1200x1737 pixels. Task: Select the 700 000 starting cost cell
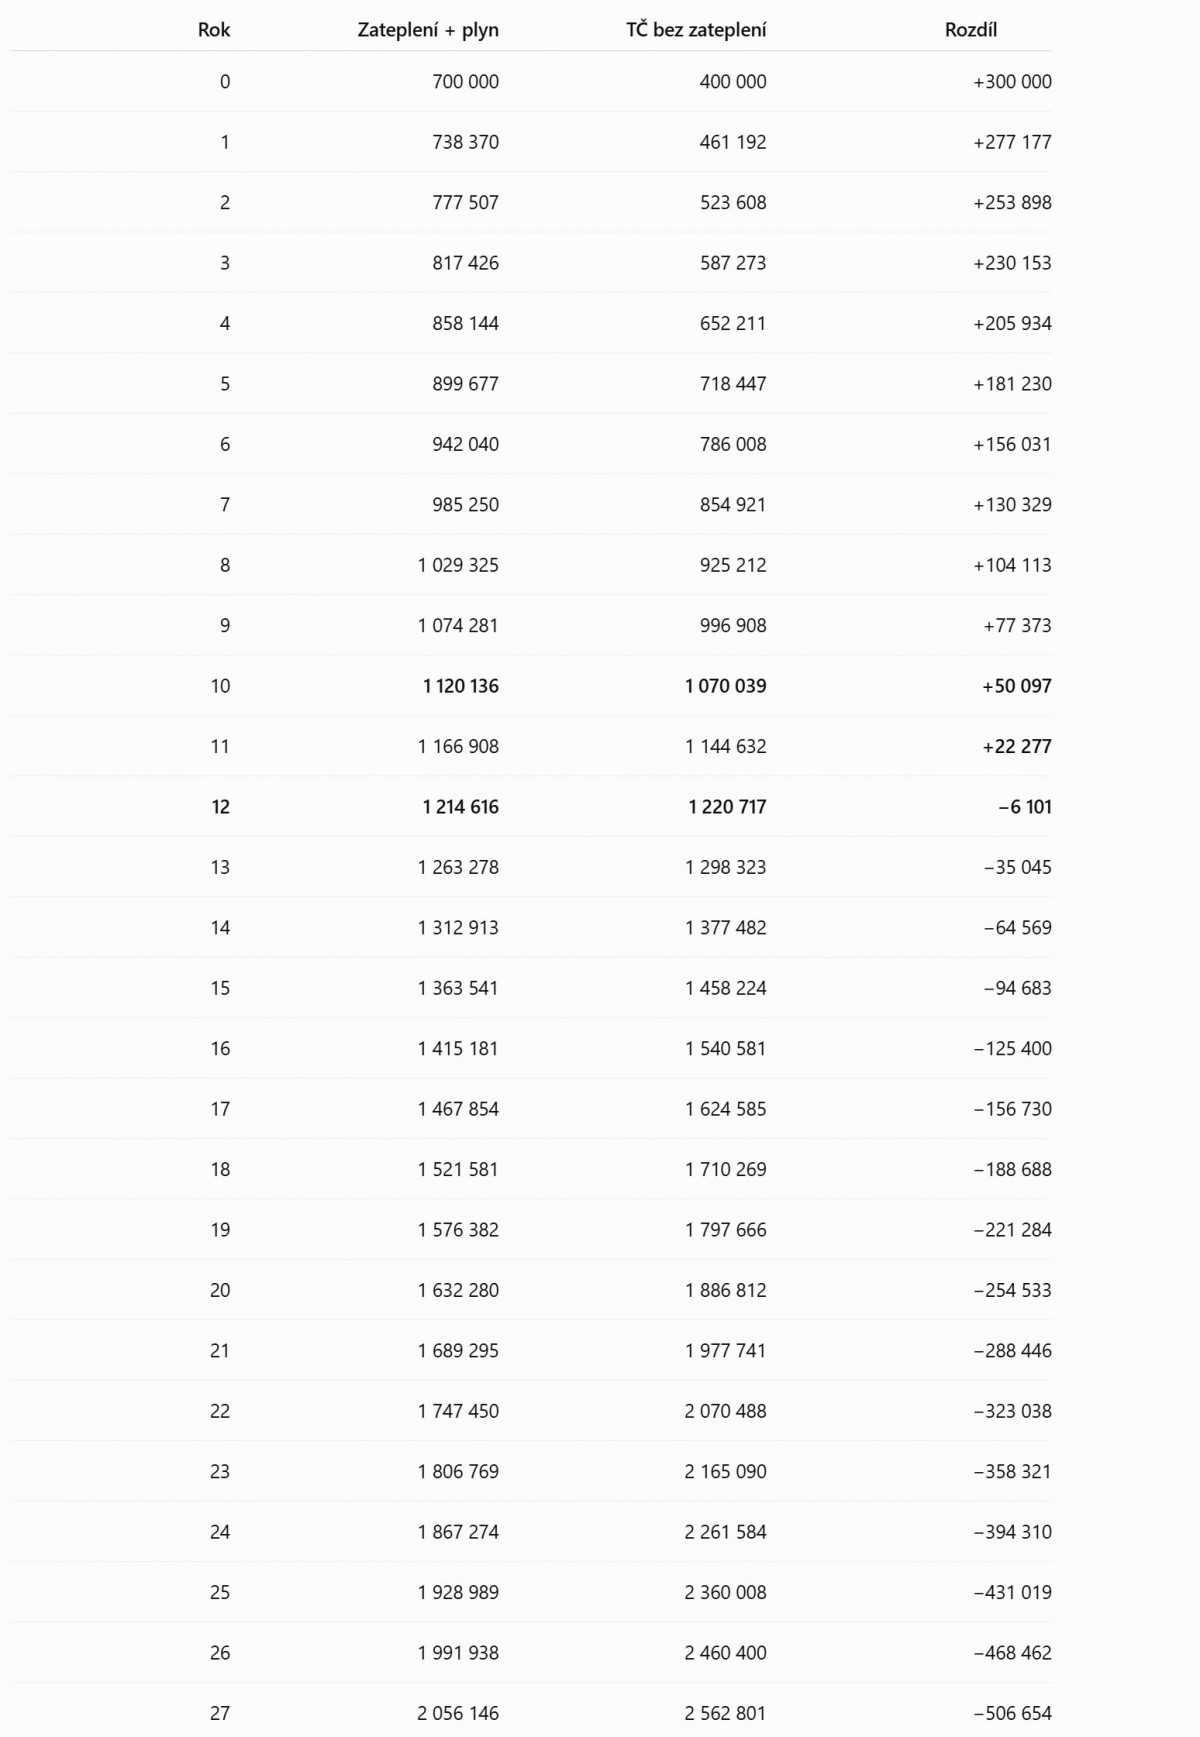(465, 82)
